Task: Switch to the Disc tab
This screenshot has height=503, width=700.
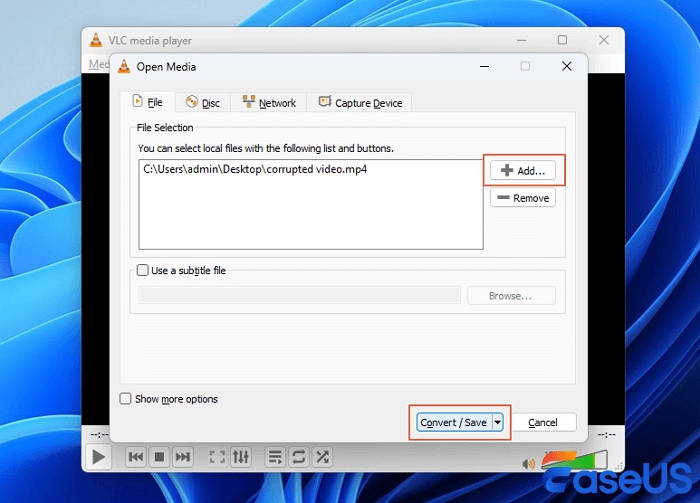Action: coord(203,103)
